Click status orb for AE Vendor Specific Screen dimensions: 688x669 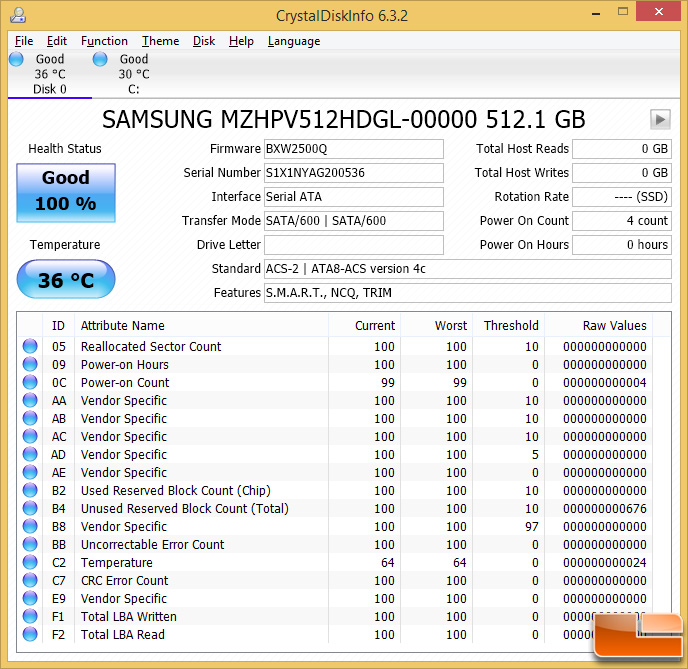click(30, 472)
